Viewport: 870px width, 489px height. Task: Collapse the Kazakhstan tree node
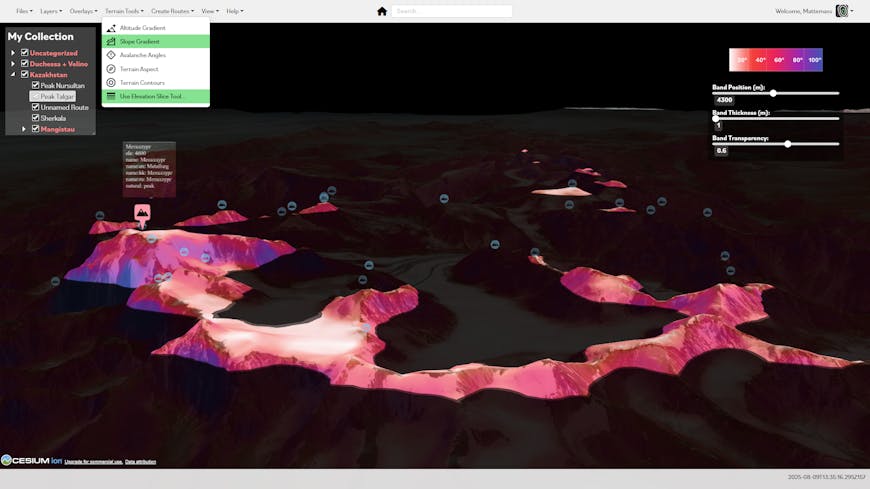(x=13, y=74)
